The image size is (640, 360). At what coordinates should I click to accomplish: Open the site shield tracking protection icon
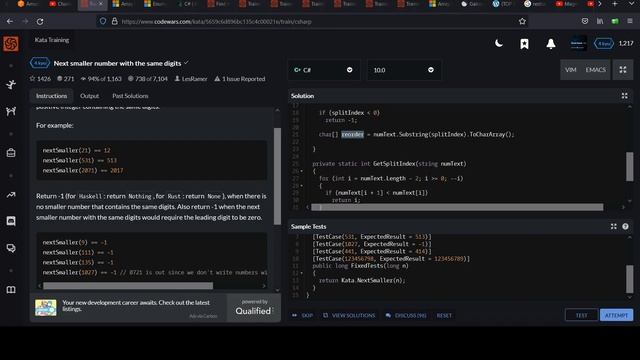pos(103,21)
